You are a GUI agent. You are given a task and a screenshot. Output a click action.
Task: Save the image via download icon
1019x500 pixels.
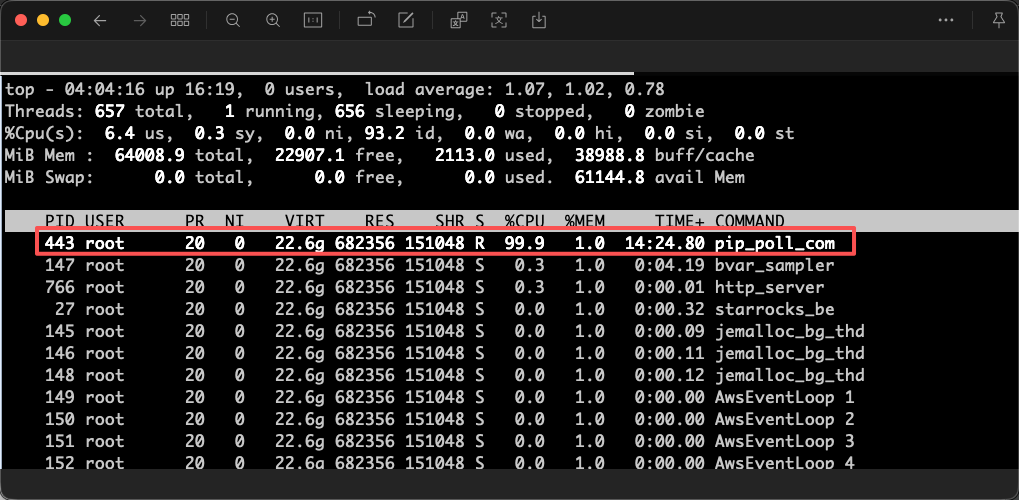539,20
